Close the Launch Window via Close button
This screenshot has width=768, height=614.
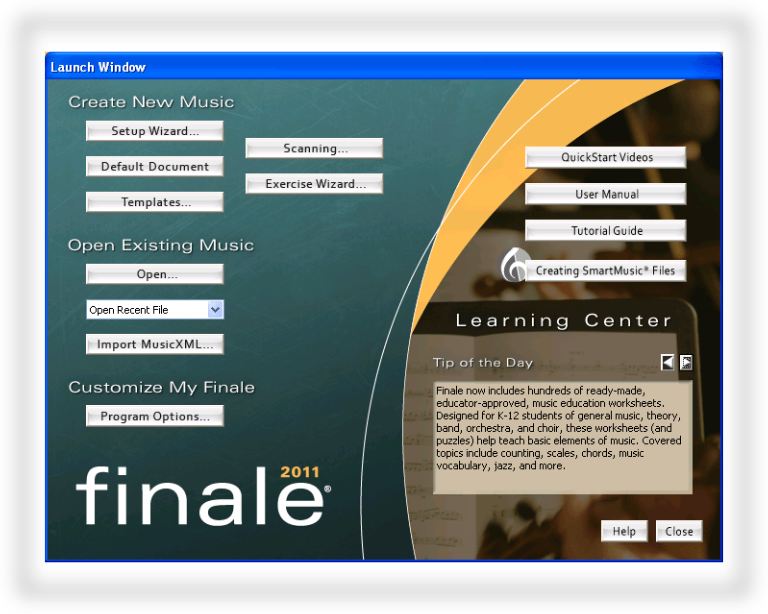pos(679,531)
